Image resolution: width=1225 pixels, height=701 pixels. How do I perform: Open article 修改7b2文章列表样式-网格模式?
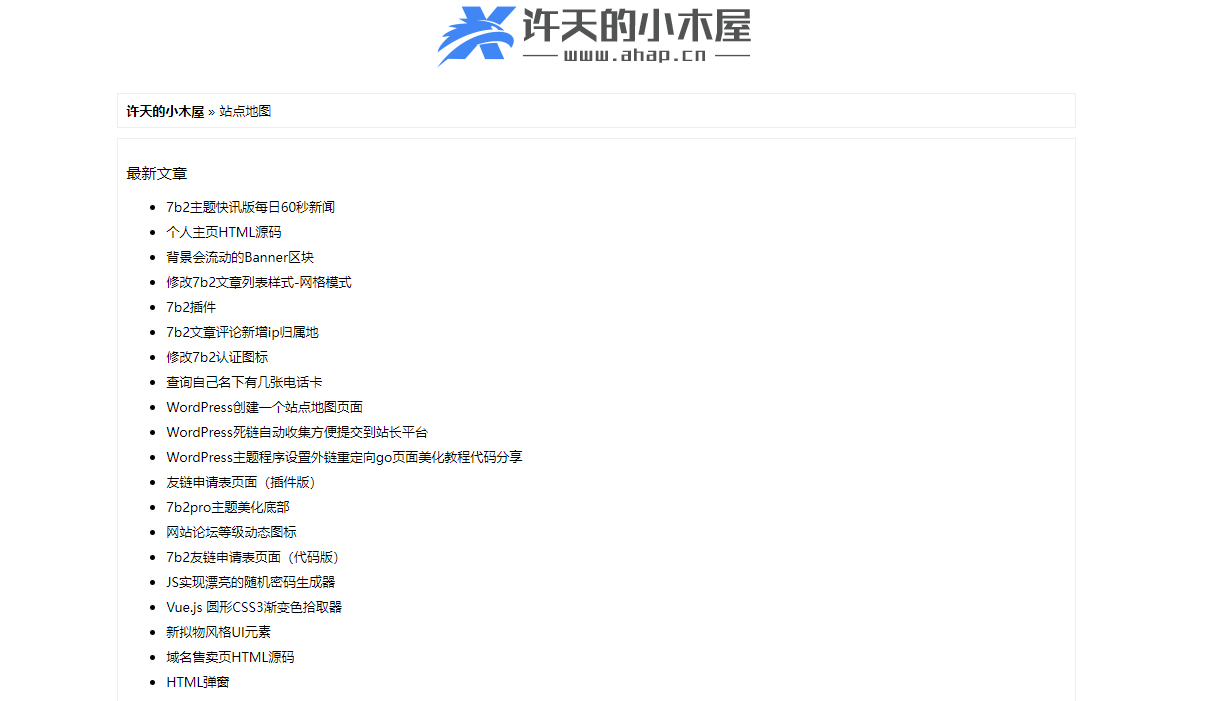pyautogui.click(x=259, y=282)
